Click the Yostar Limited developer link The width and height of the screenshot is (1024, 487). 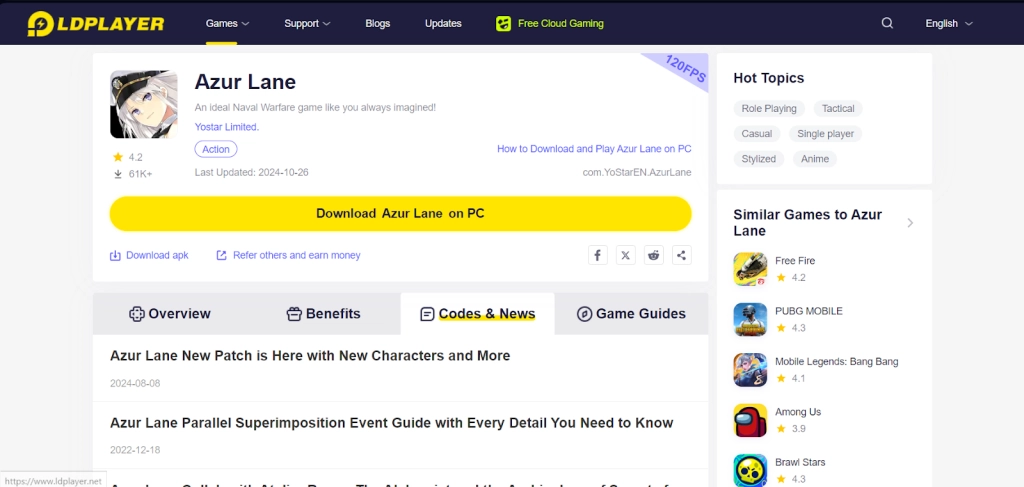coord(227,127)
